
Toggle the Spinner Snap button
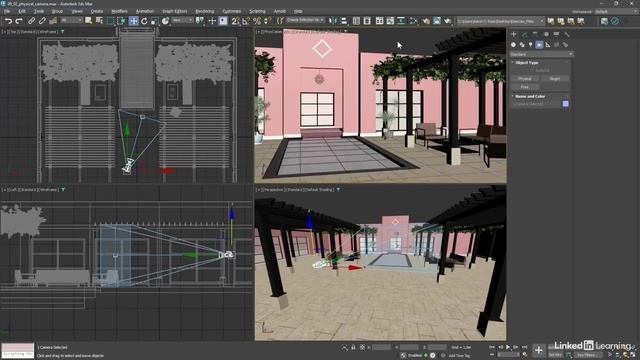click(x=267, y=21)
